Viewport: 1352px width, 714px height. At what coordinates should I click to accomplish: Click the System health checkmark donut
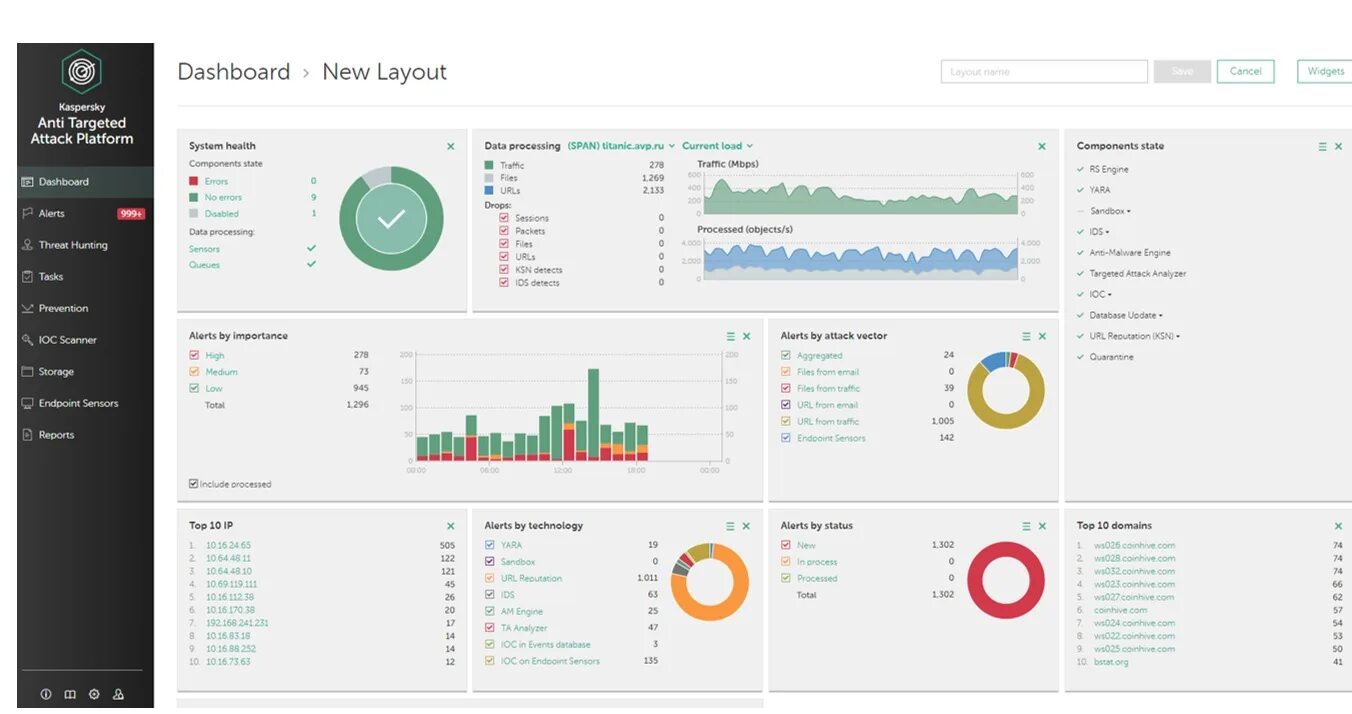coord(391,219)
